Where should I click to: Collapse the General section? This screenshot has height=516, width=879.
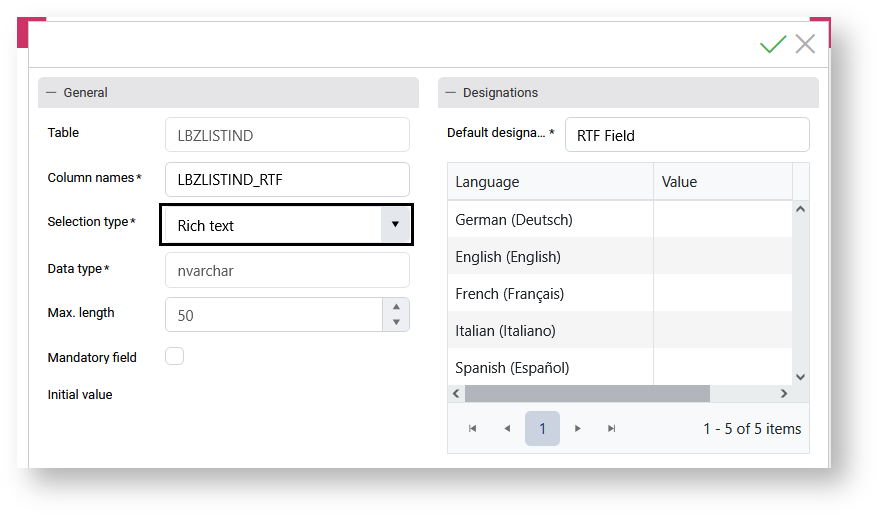(x=52, y=93)
